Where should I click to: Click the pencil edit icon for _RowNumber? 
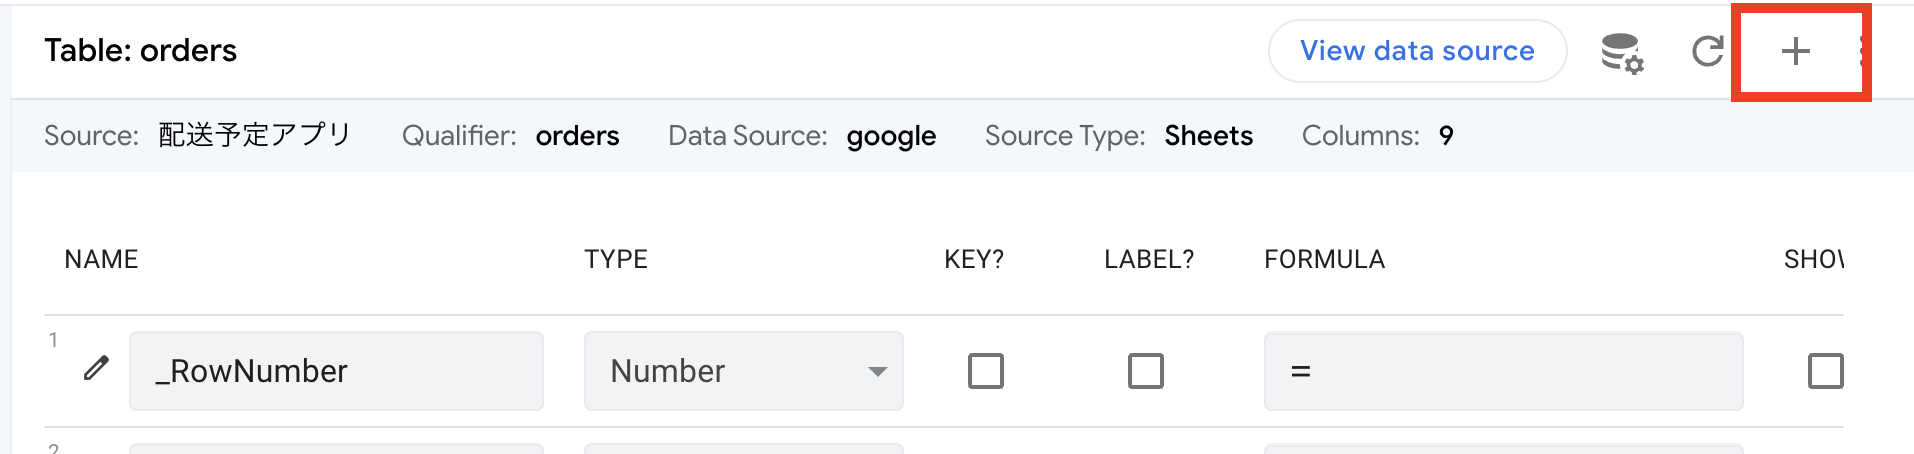96,369
